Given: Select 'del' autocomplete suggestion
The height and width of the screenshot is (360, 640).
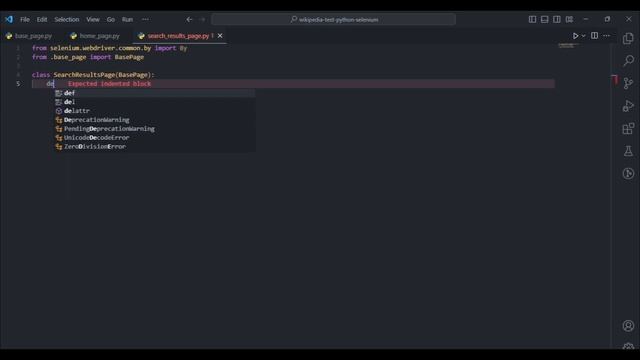Looking at the screenshot, I should [155, 102].
